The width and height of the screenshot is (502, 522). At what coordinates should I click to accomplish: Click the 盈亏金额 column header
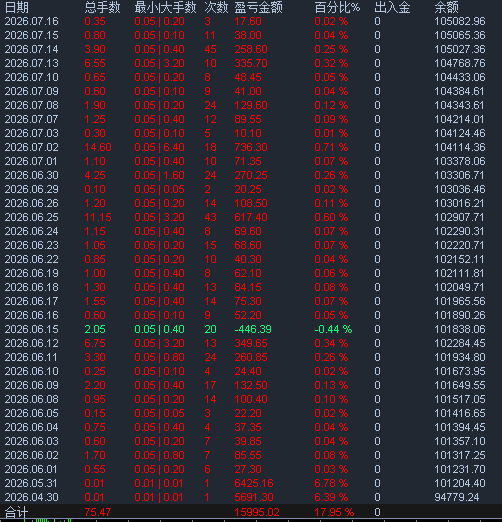click(x=259, y=7)
